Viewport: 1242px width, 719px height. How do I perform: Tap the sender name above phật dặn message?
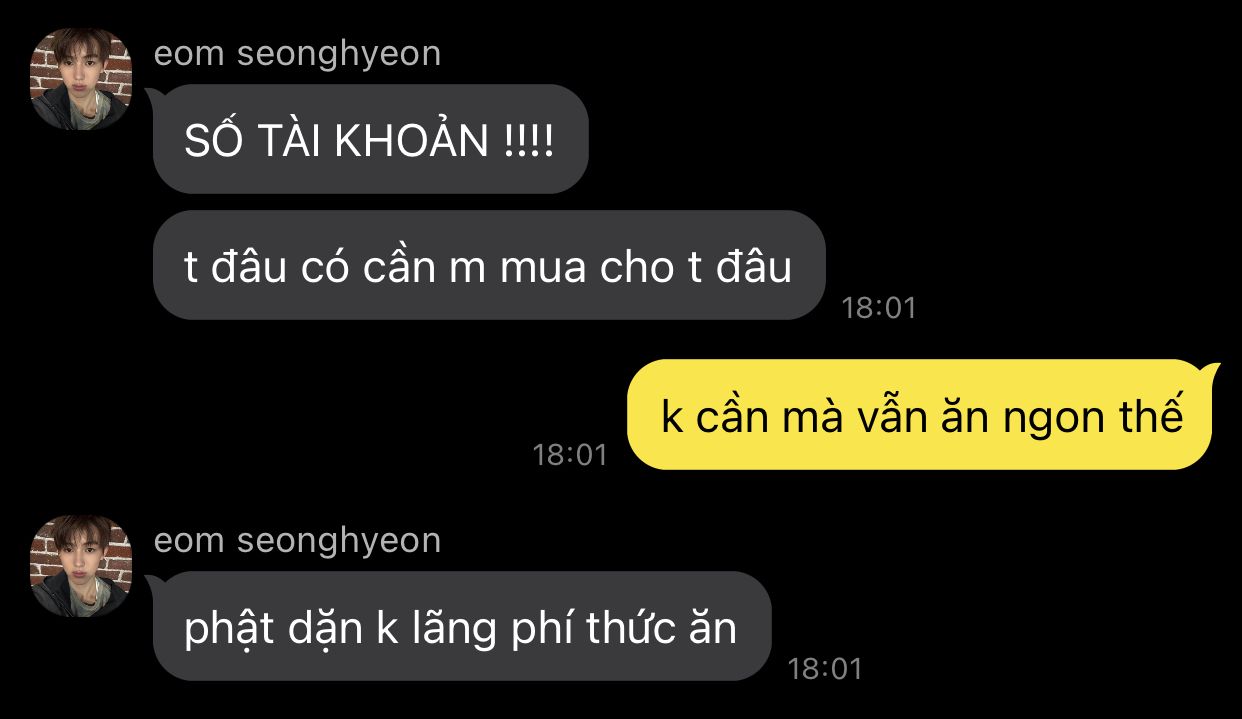297,540
